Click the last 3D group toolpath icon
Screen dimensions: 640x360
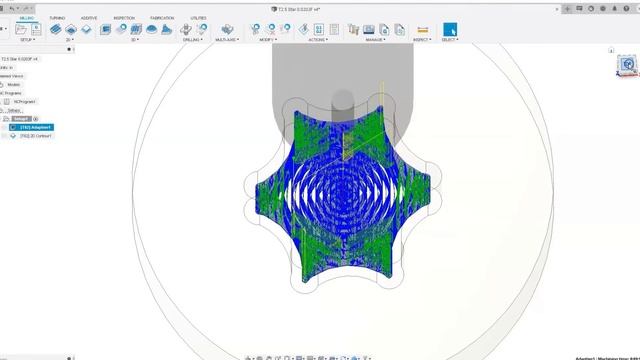tap(167, 29)
